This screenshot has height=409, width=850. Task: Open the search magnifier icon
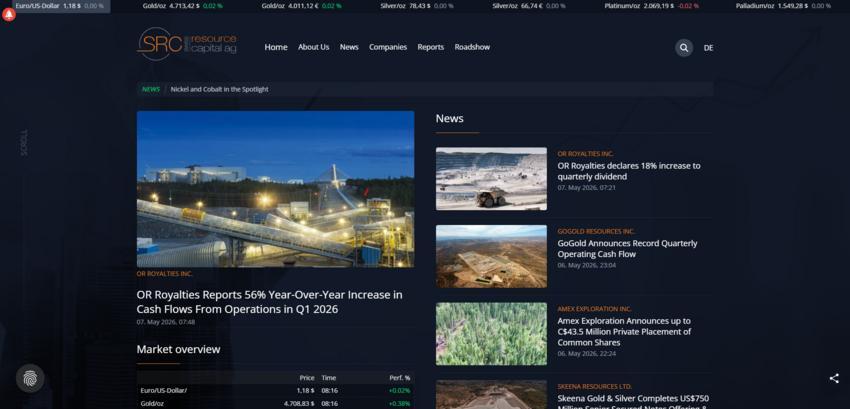point(684,48)
